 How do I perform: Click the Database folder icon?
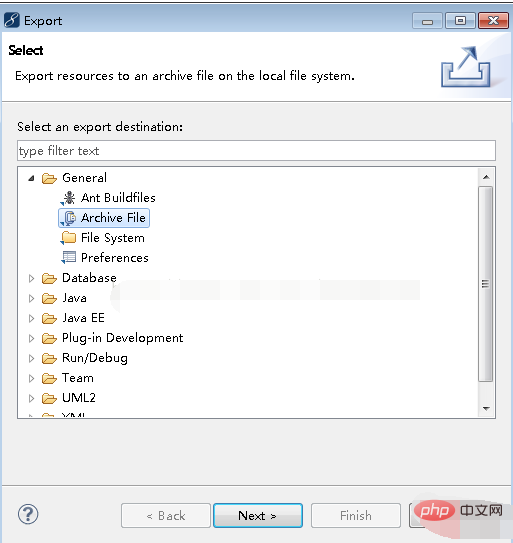(x=49, y=278)
